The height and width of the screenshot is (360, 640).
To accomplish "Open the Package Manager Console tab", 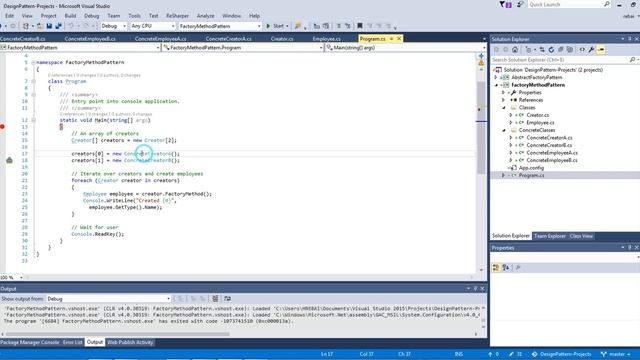I will pos(30,342).
